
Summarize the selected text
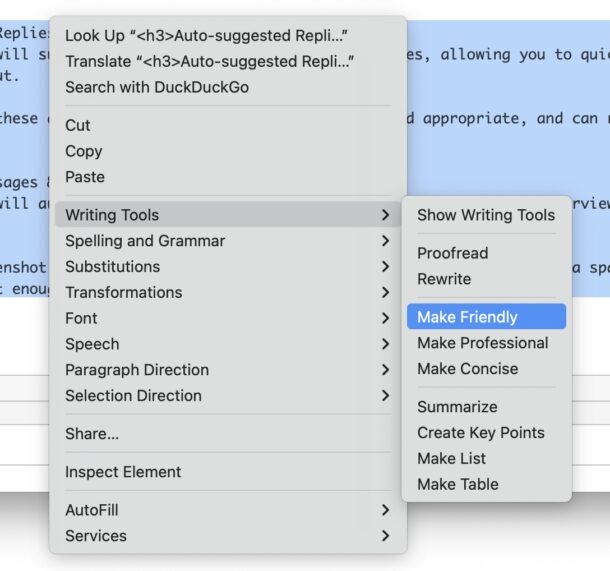coord(457,407)
